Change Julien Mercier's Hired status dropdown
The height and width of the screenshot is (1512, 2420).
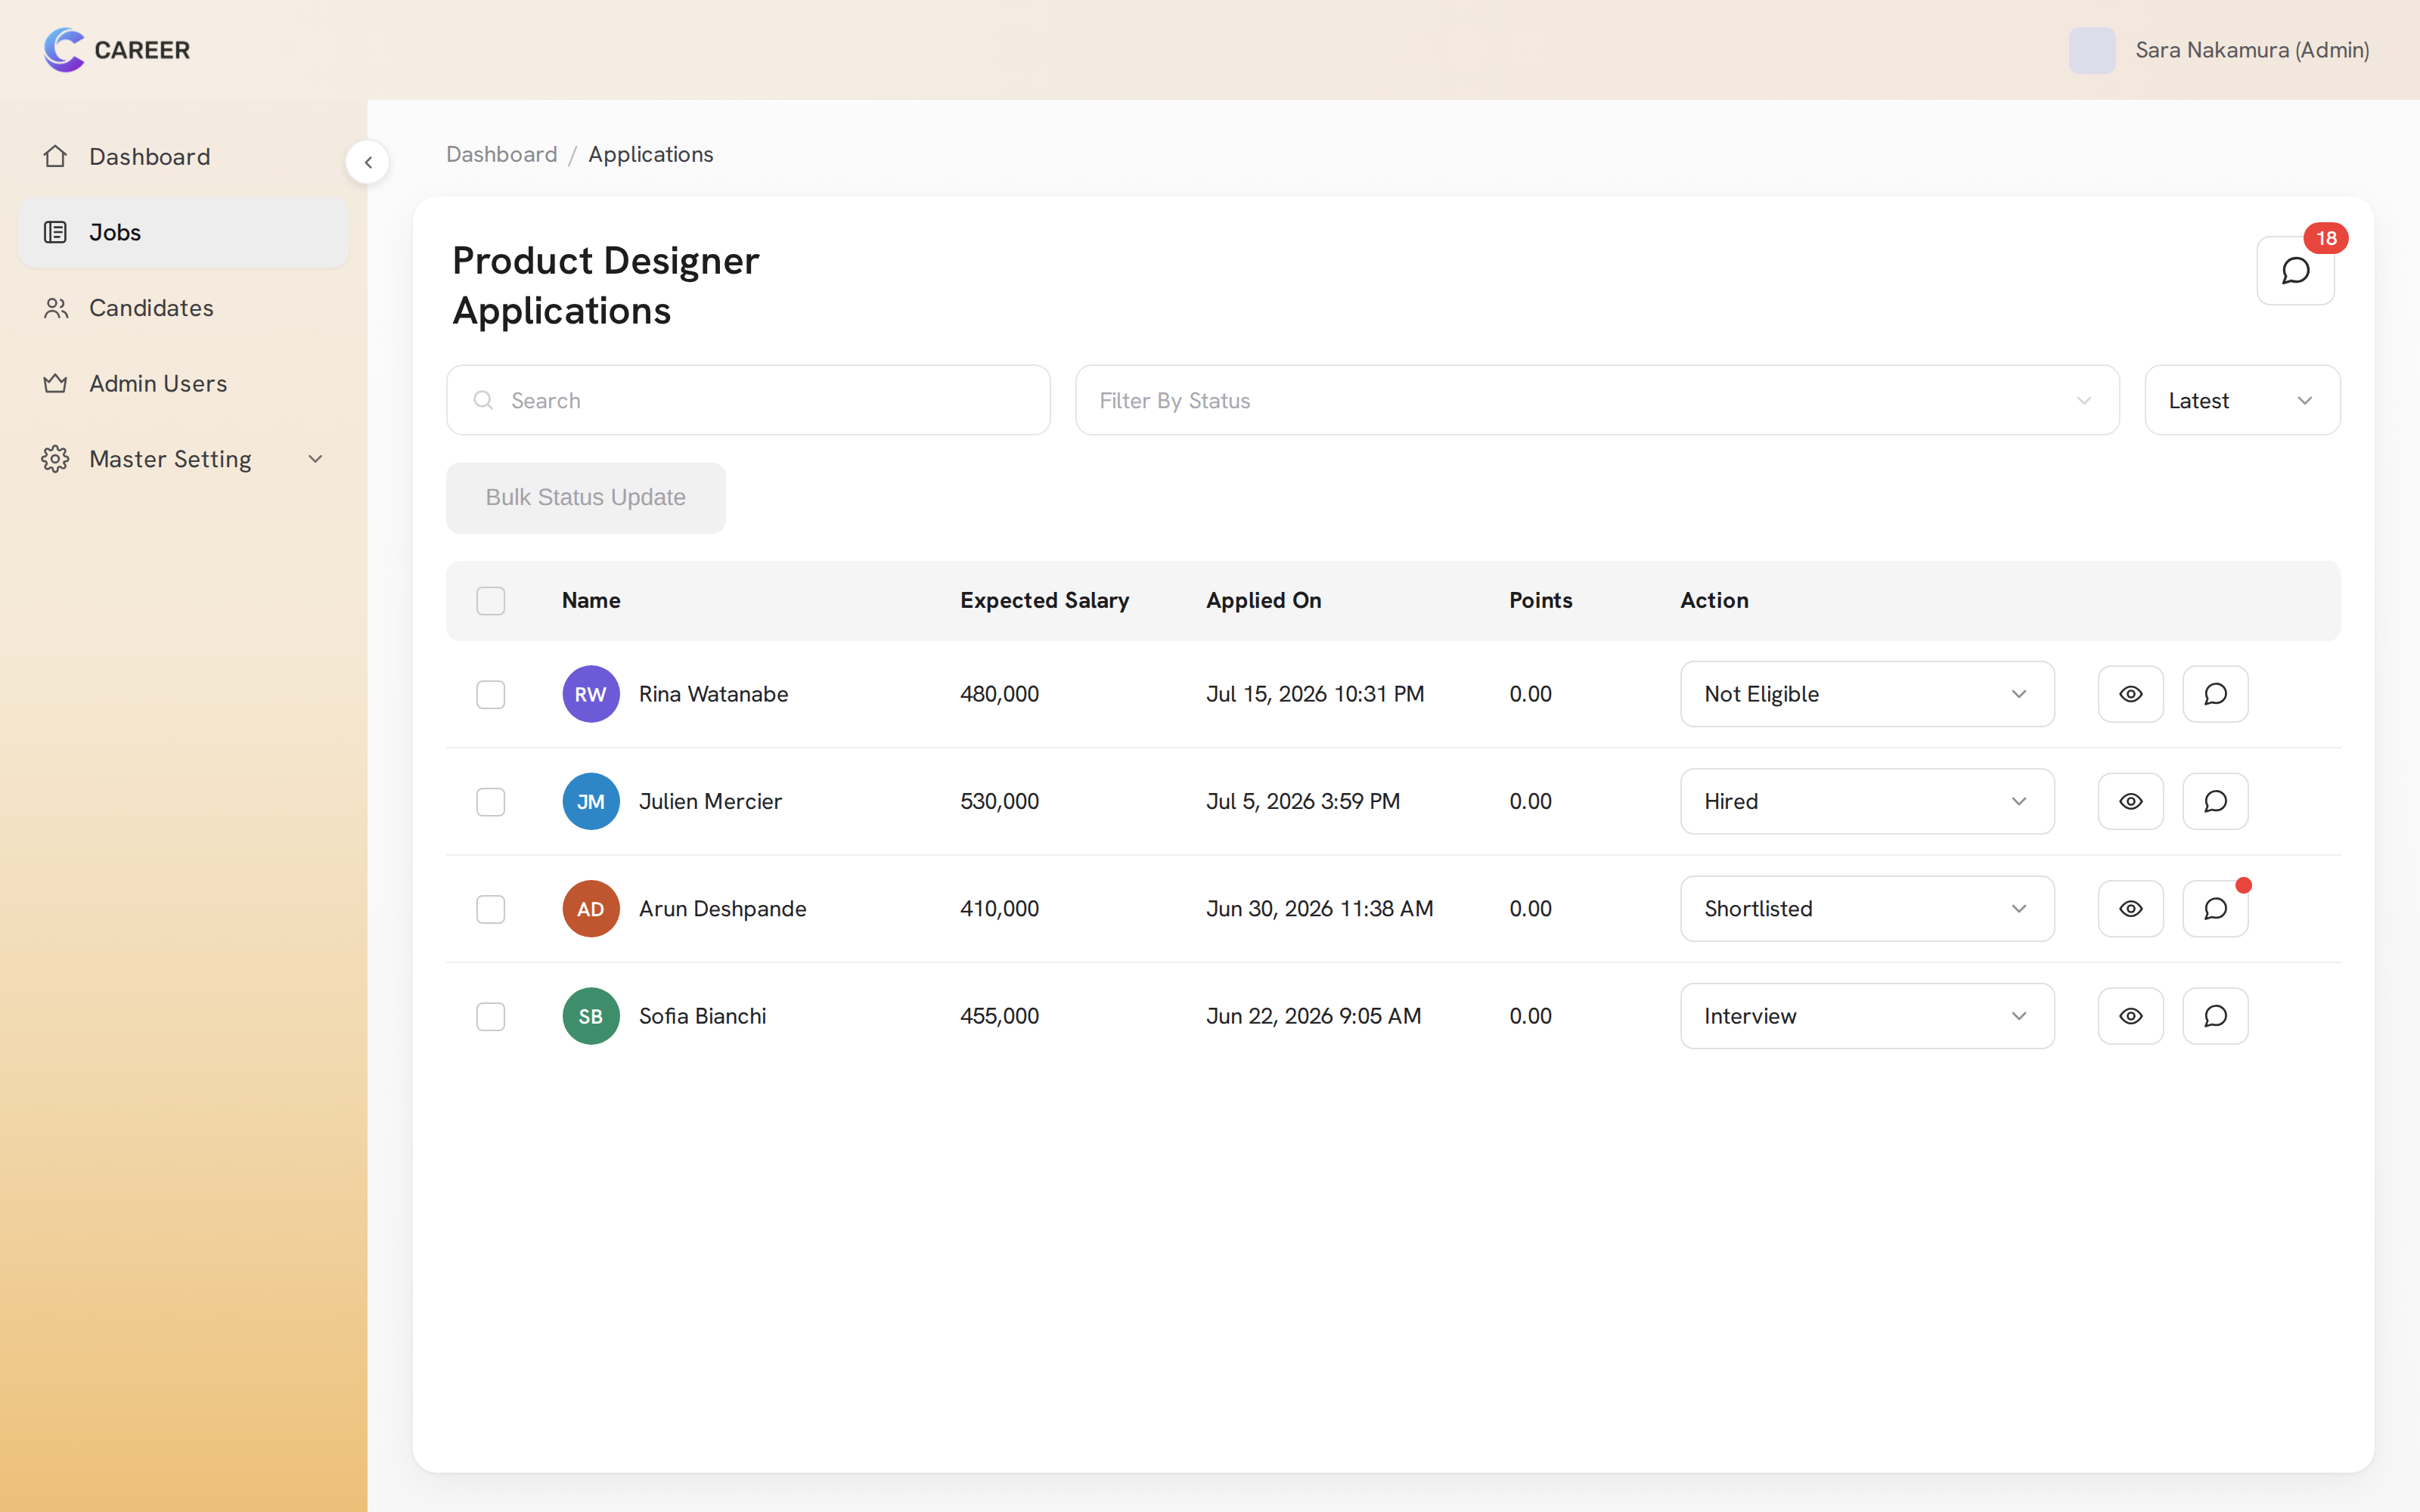(1867, 801)
